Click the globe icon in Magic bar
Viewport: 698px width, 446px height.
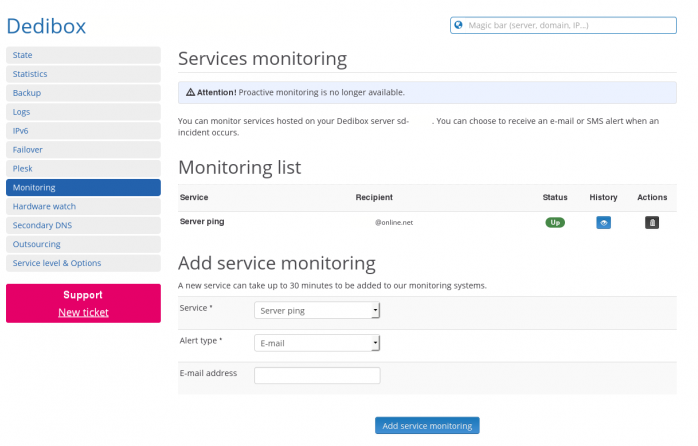(x=459, y=25)
